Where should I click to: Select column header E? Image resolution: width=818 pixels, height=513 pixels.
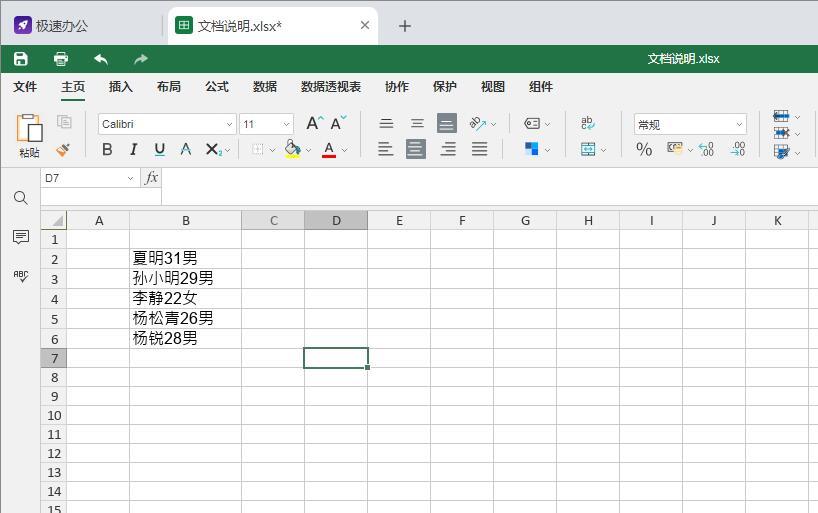click(399, 221)
